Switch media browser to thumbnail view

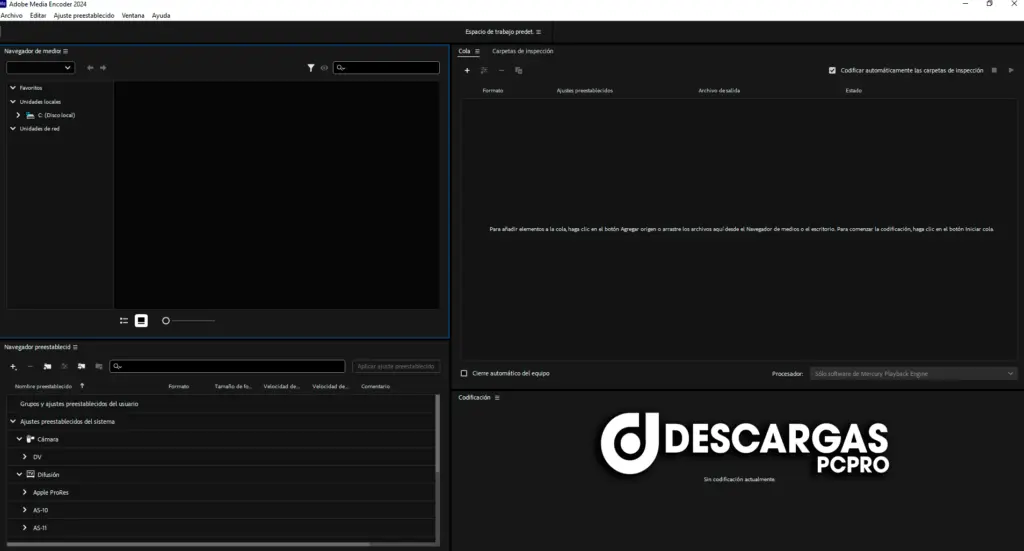141,320
